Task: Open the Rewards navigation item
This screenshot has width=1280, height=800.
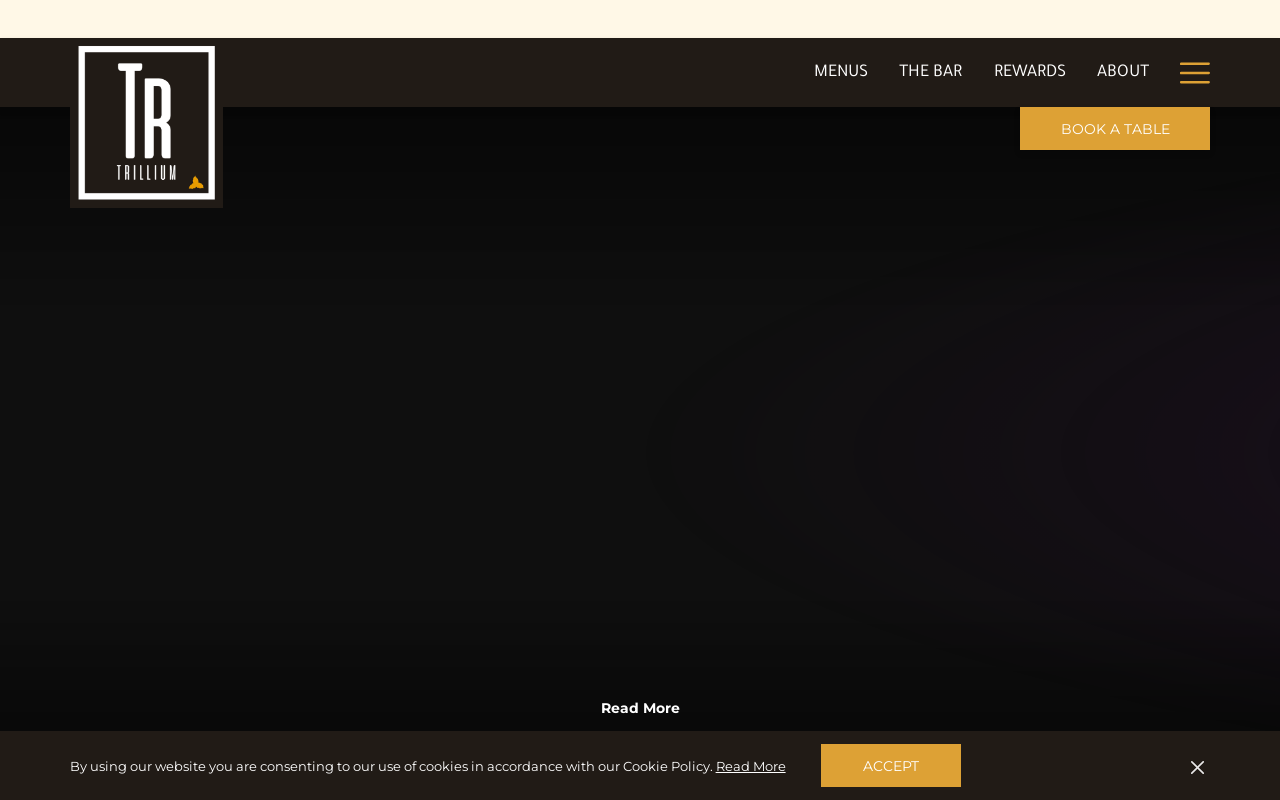Action: point(1029,71)
